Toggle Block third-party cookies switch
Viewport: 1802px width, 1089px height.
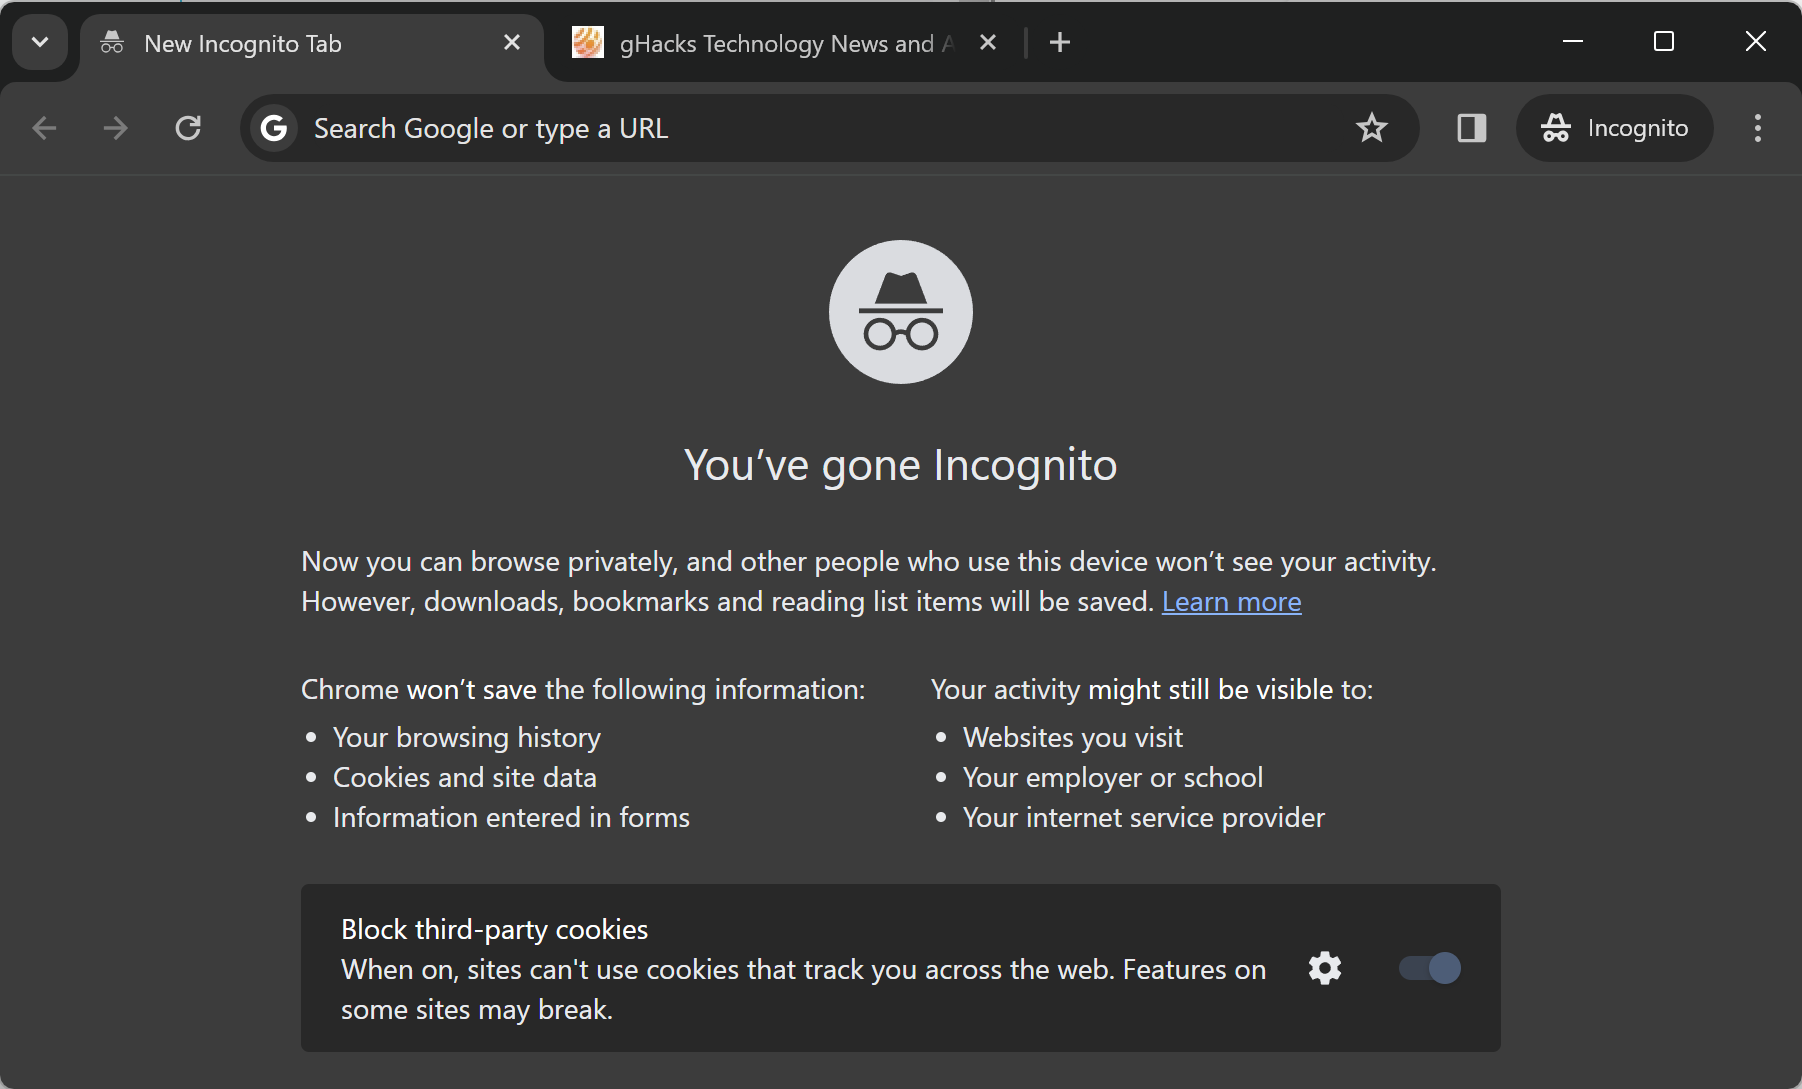tap(1429, 968)
